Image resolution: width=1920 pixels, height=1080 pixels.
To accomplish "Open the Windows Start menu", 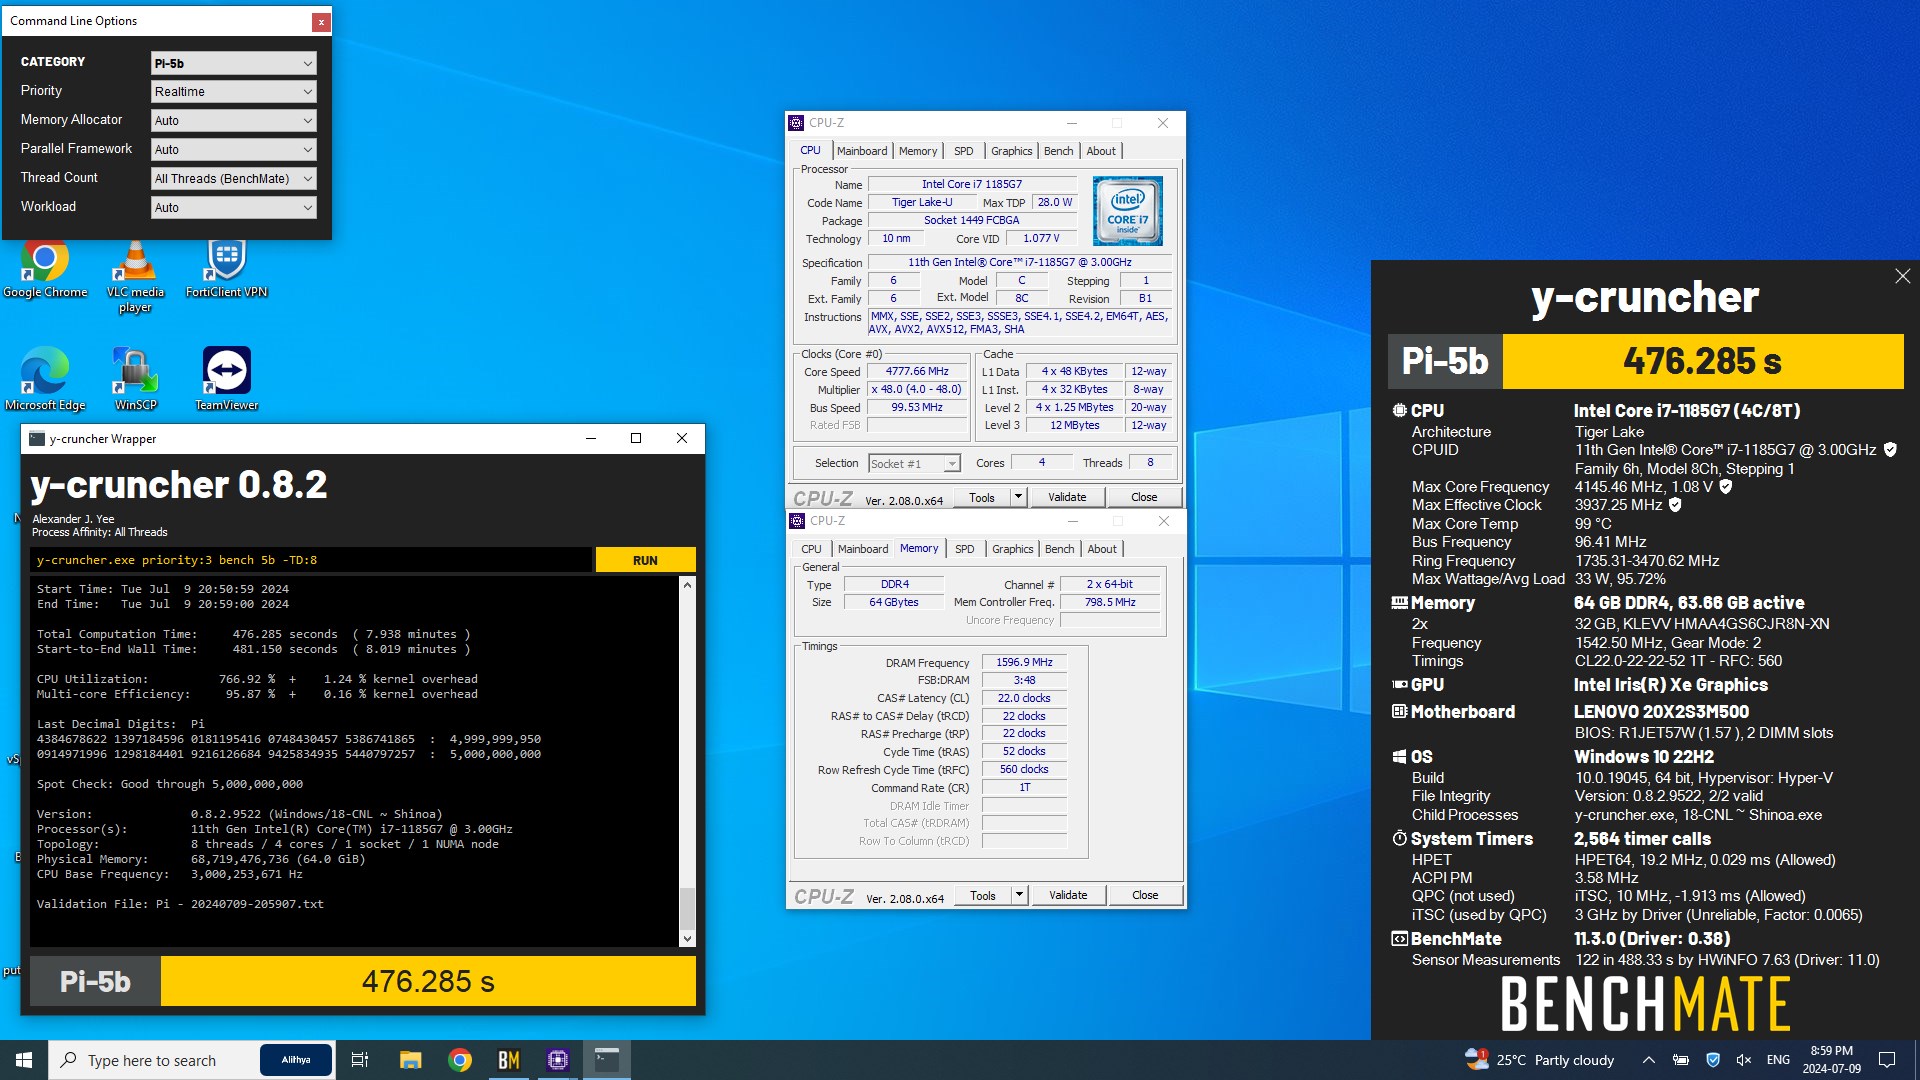I will click(24, 1060).
